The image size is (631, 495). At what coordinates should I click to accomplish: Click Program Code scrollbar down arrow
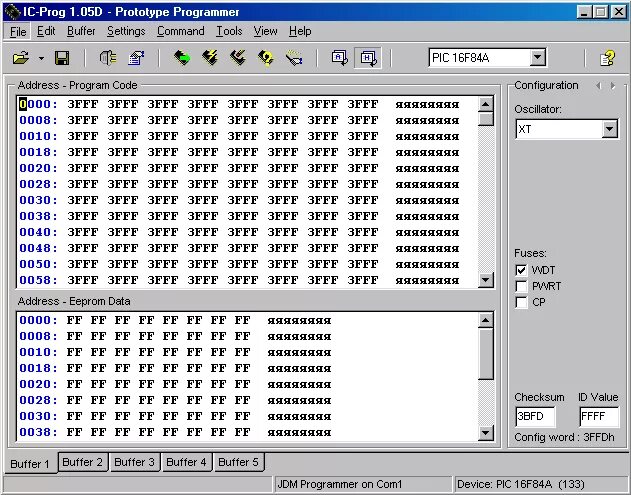point(486,279)
